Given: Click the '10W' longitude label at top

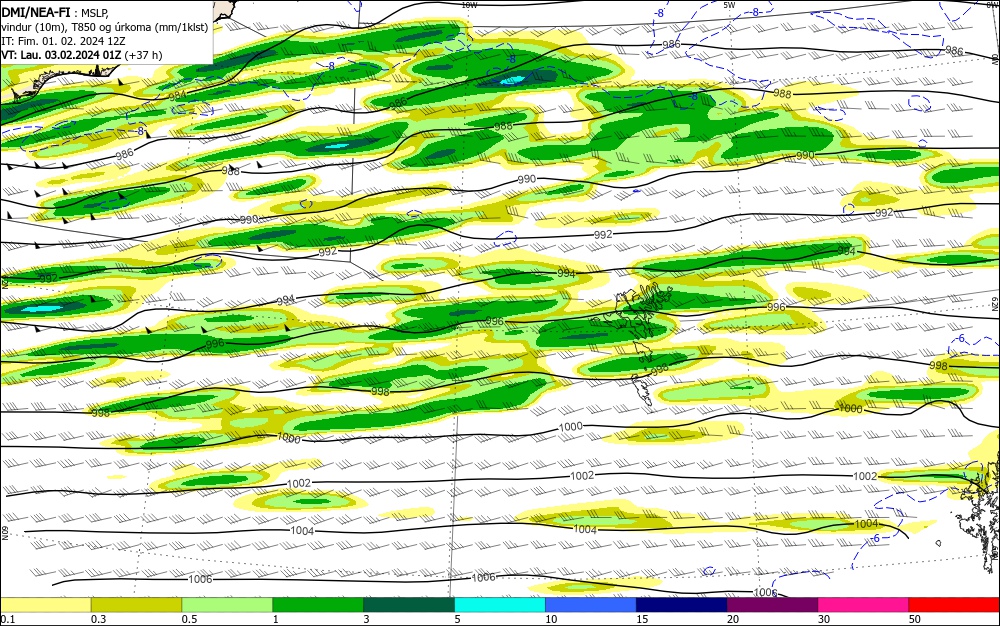Looking at the screenshot, I should coord(469,5).
